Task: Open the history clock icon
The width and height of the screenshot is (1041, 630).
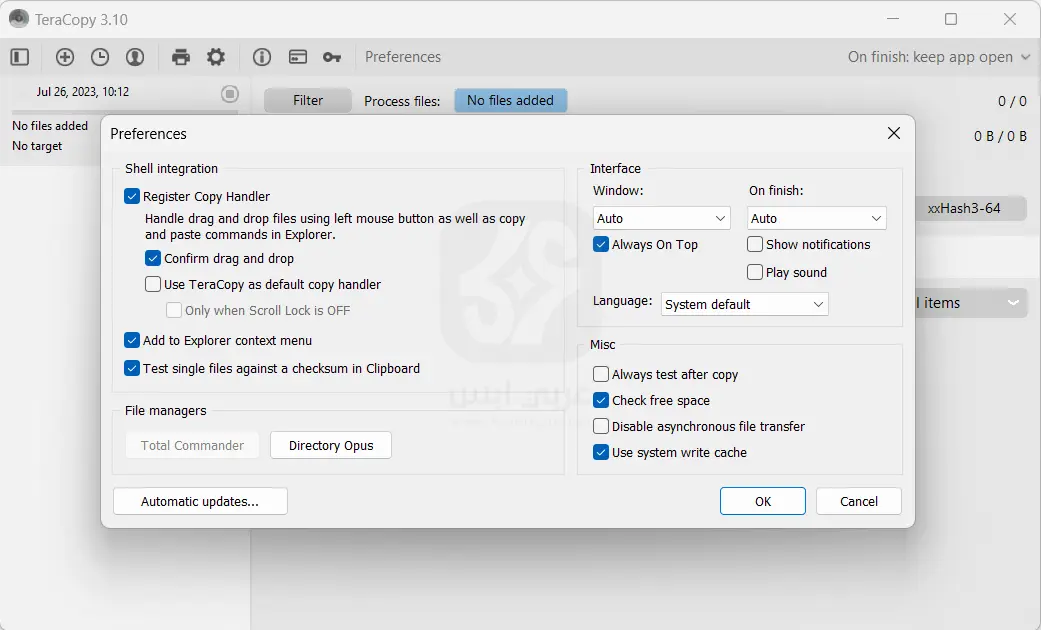Action: 100,57
